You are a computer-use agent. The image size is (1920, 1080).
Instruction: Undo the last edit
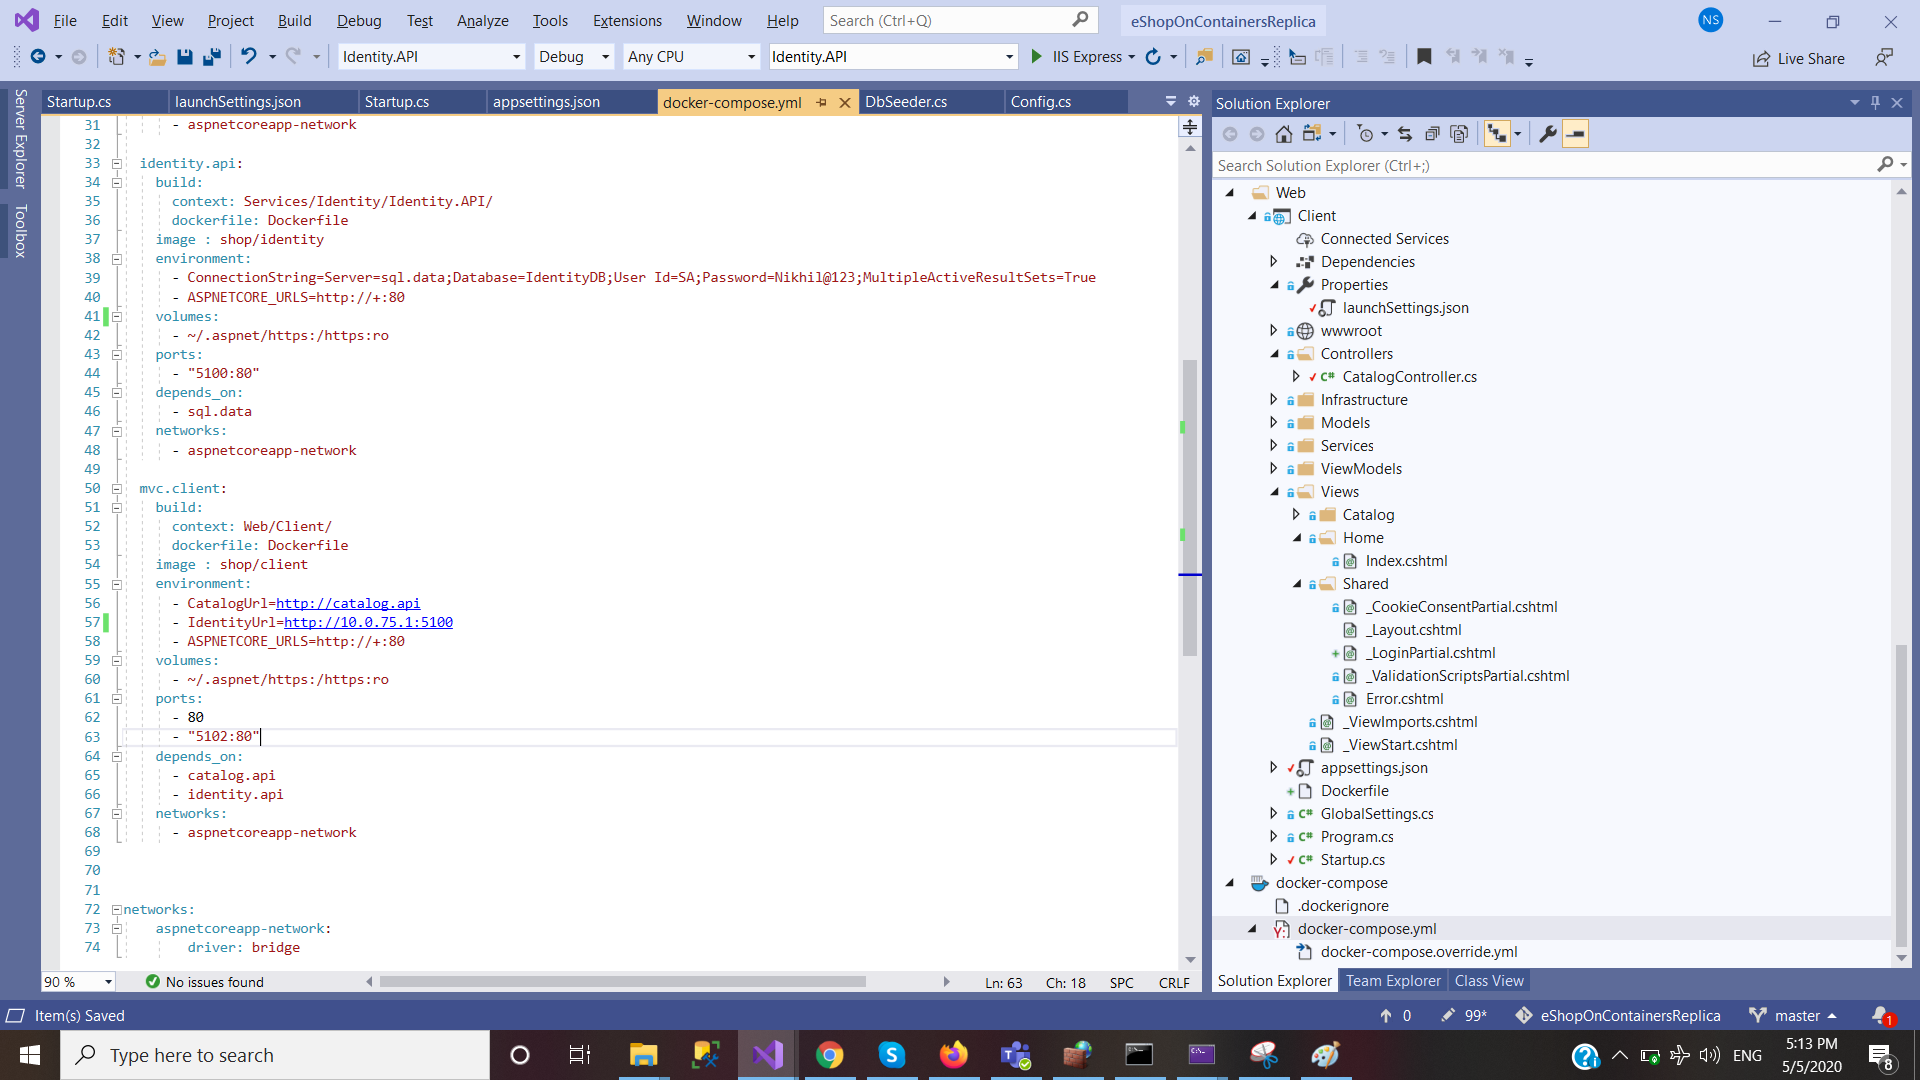click(x=249, y=57)
